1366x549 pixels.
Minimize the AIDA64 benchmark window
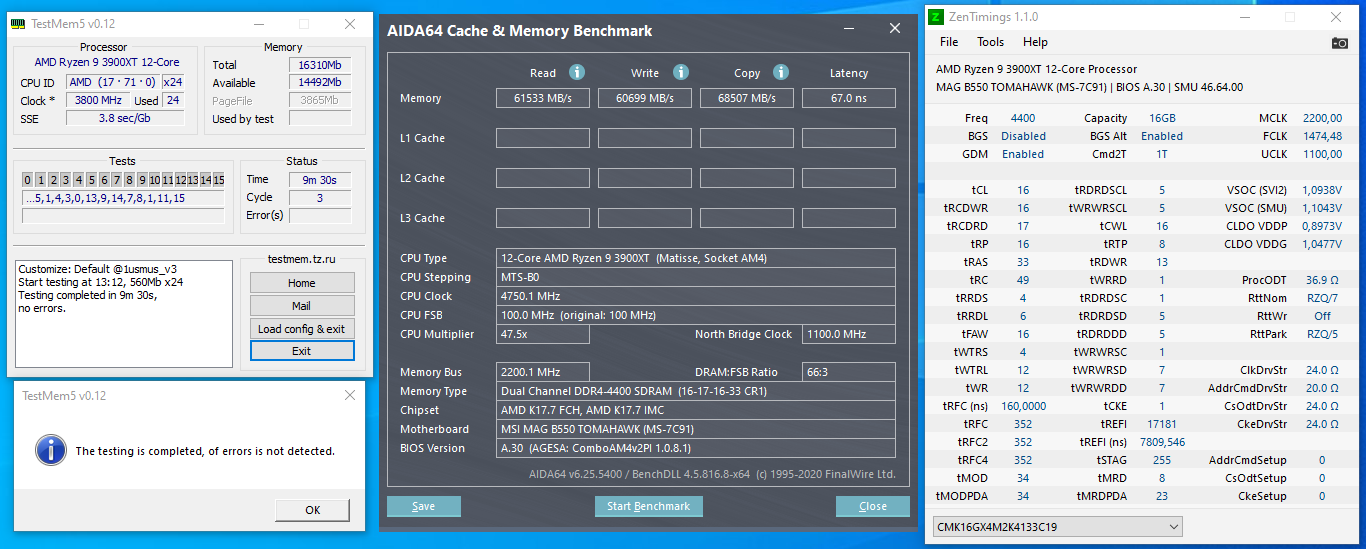point(851,29)
